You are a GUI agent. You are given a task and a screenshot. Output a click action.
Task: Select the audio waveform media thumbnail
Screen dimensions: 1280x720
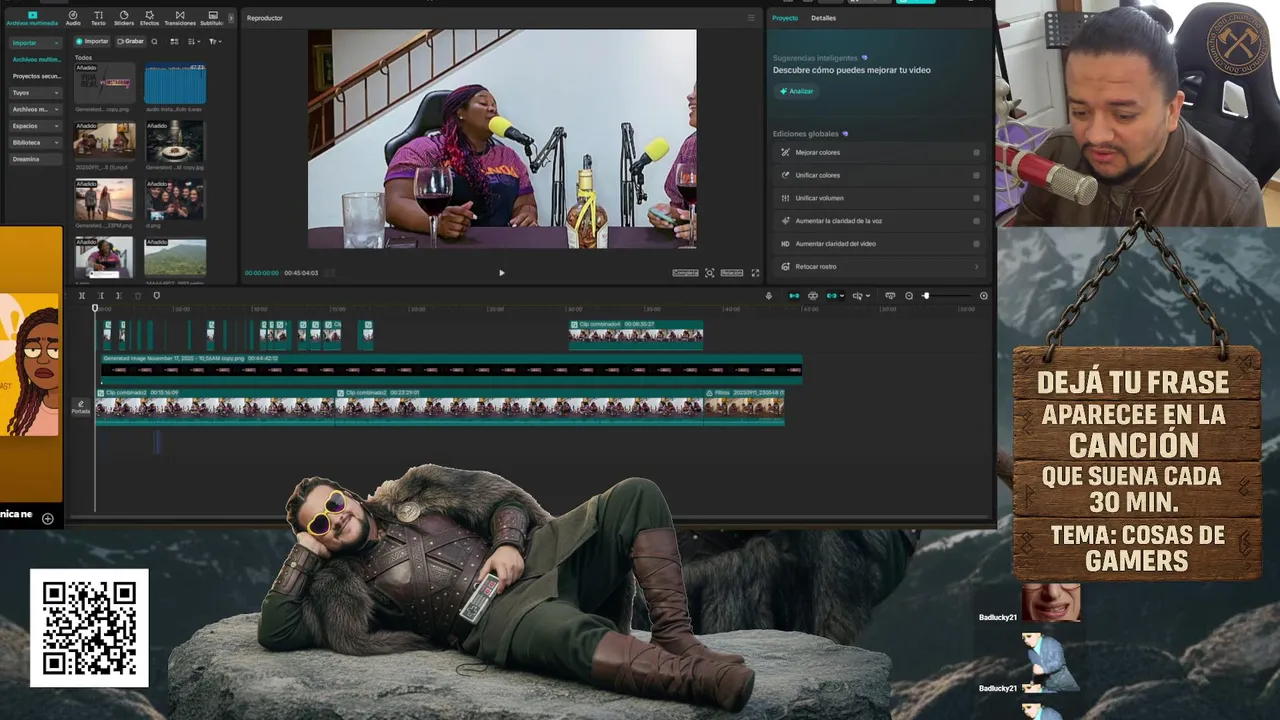point(175,85)
